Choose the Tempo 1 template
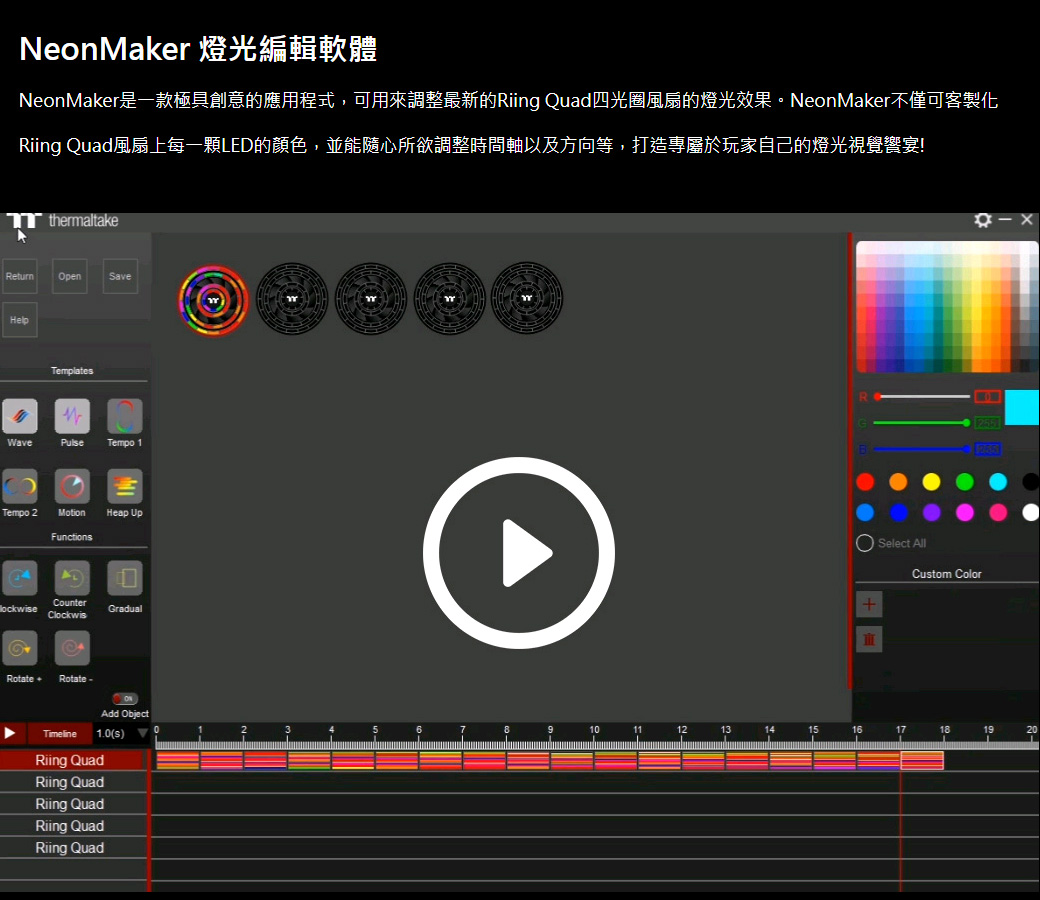Viewport: 1040px width, 900px height. (x=125, y=417)
